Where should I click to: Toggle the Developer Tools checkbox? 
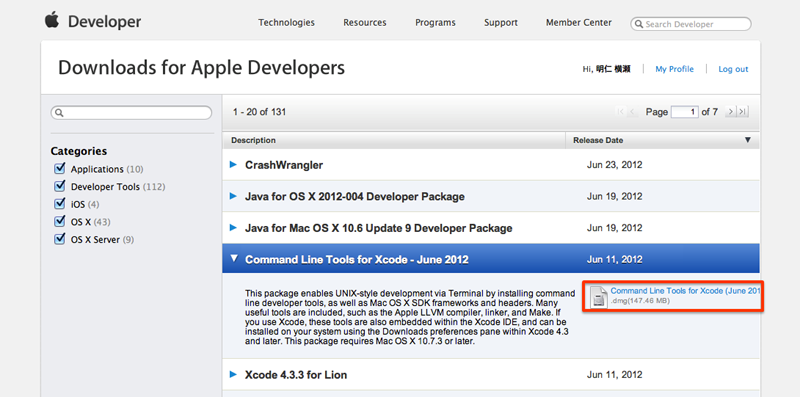(60, 186)
